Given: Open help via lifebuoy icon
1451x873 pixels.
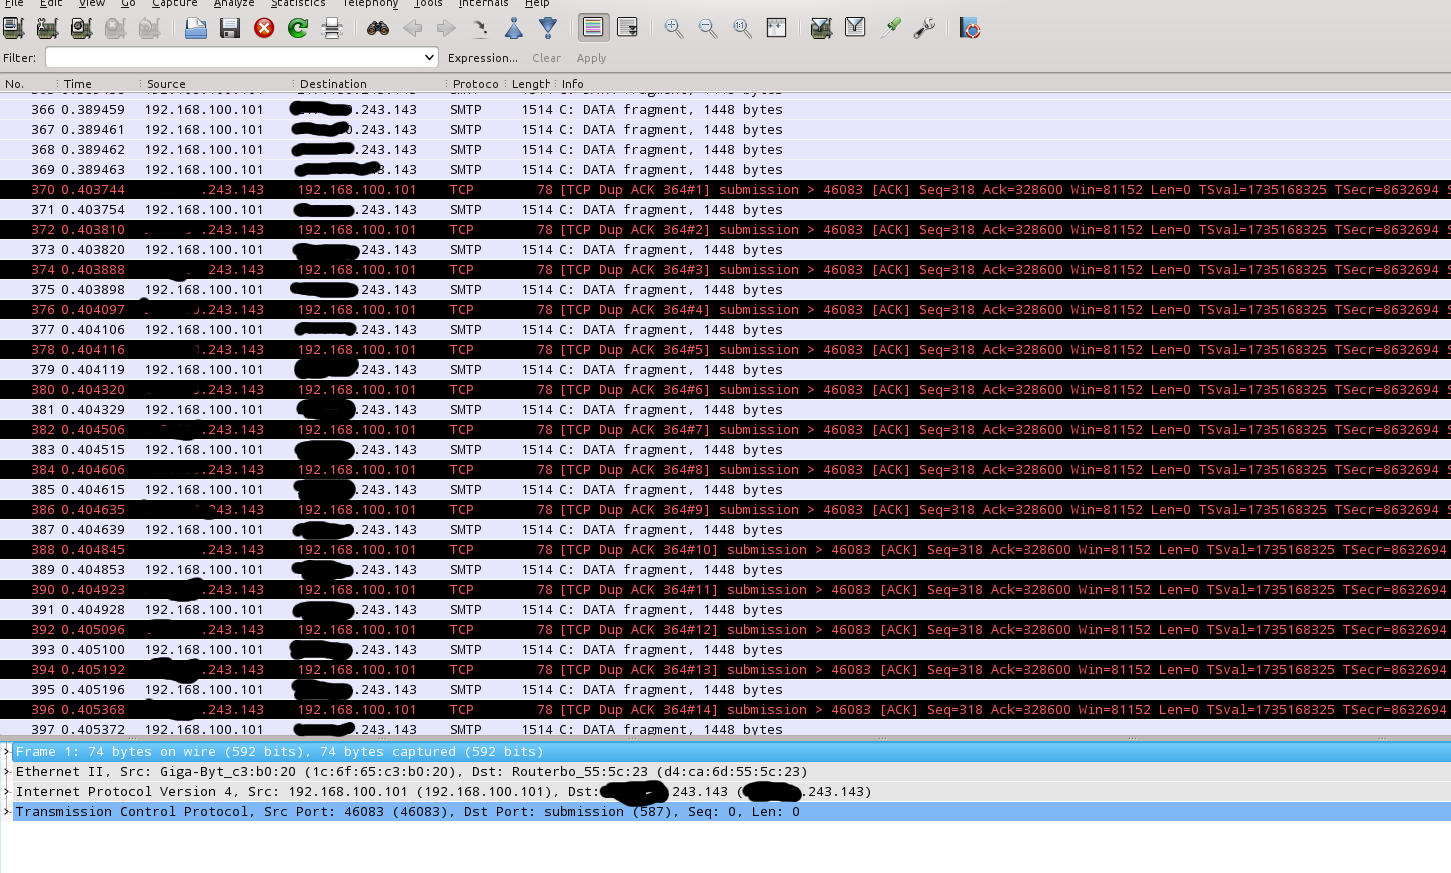Looking at the screenshot, I should [970, 28].
